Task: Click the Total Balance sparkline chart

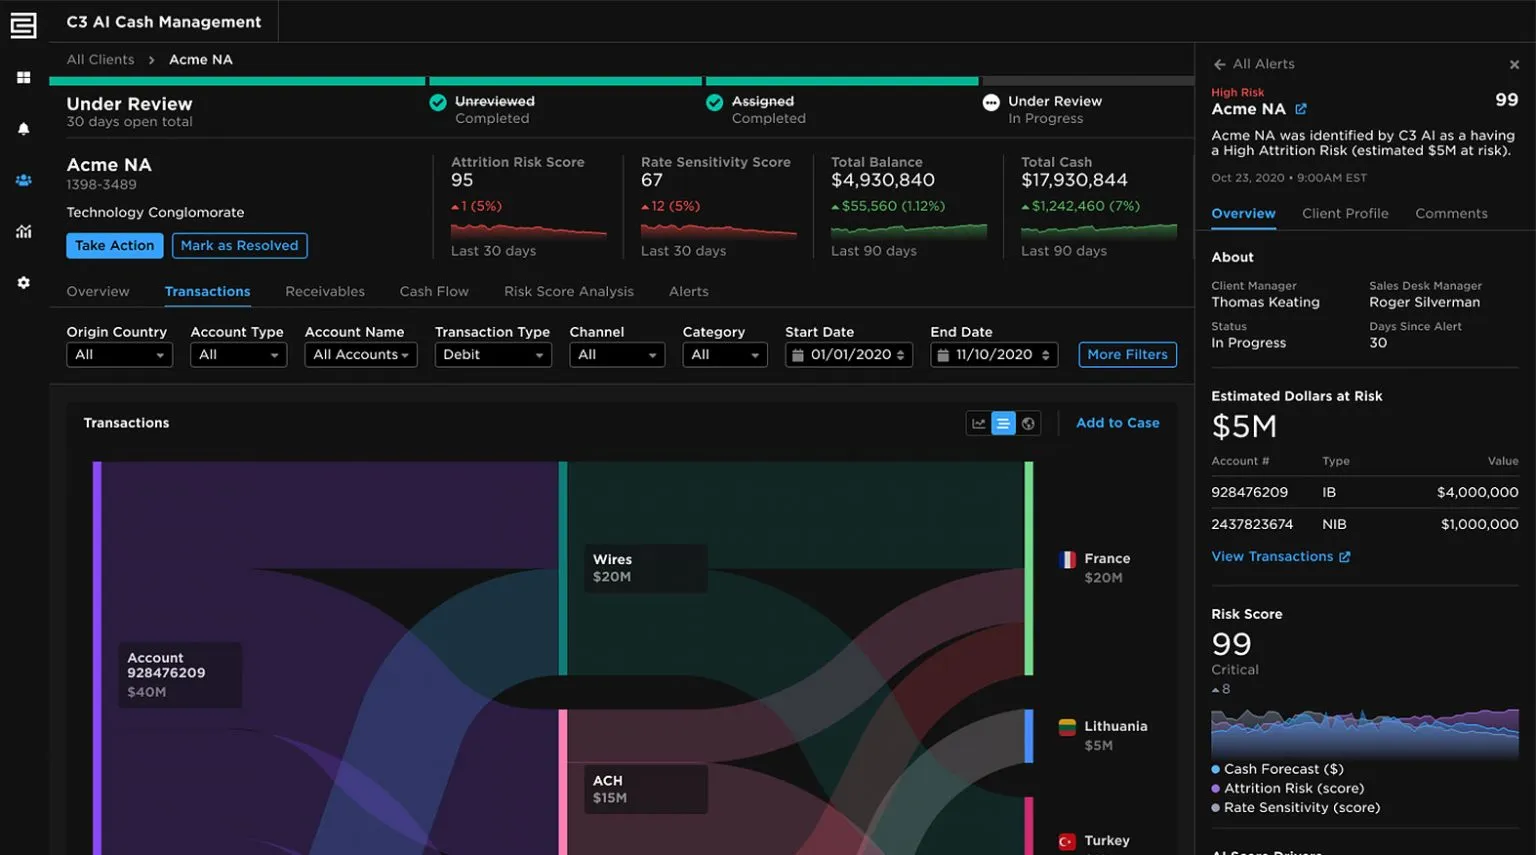Action: tap(909, 232)
